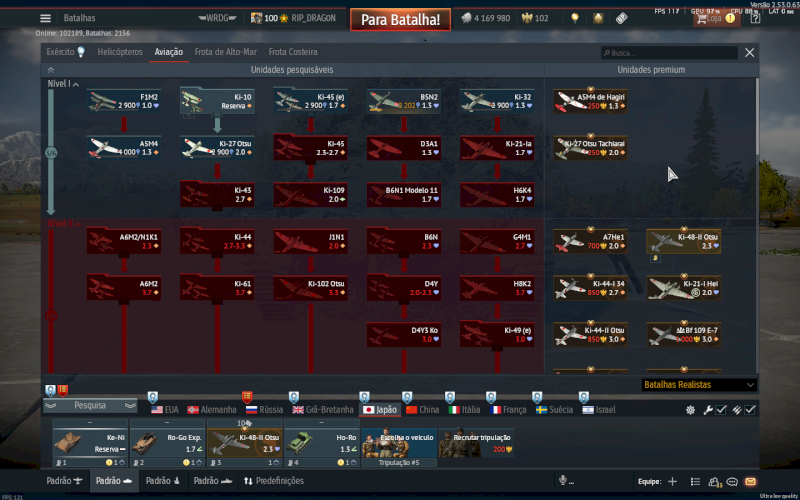This screenshot has height=500, width=800.
Task: Select the premium A5M4 de Hagiri card
Action: pos(590,101)
